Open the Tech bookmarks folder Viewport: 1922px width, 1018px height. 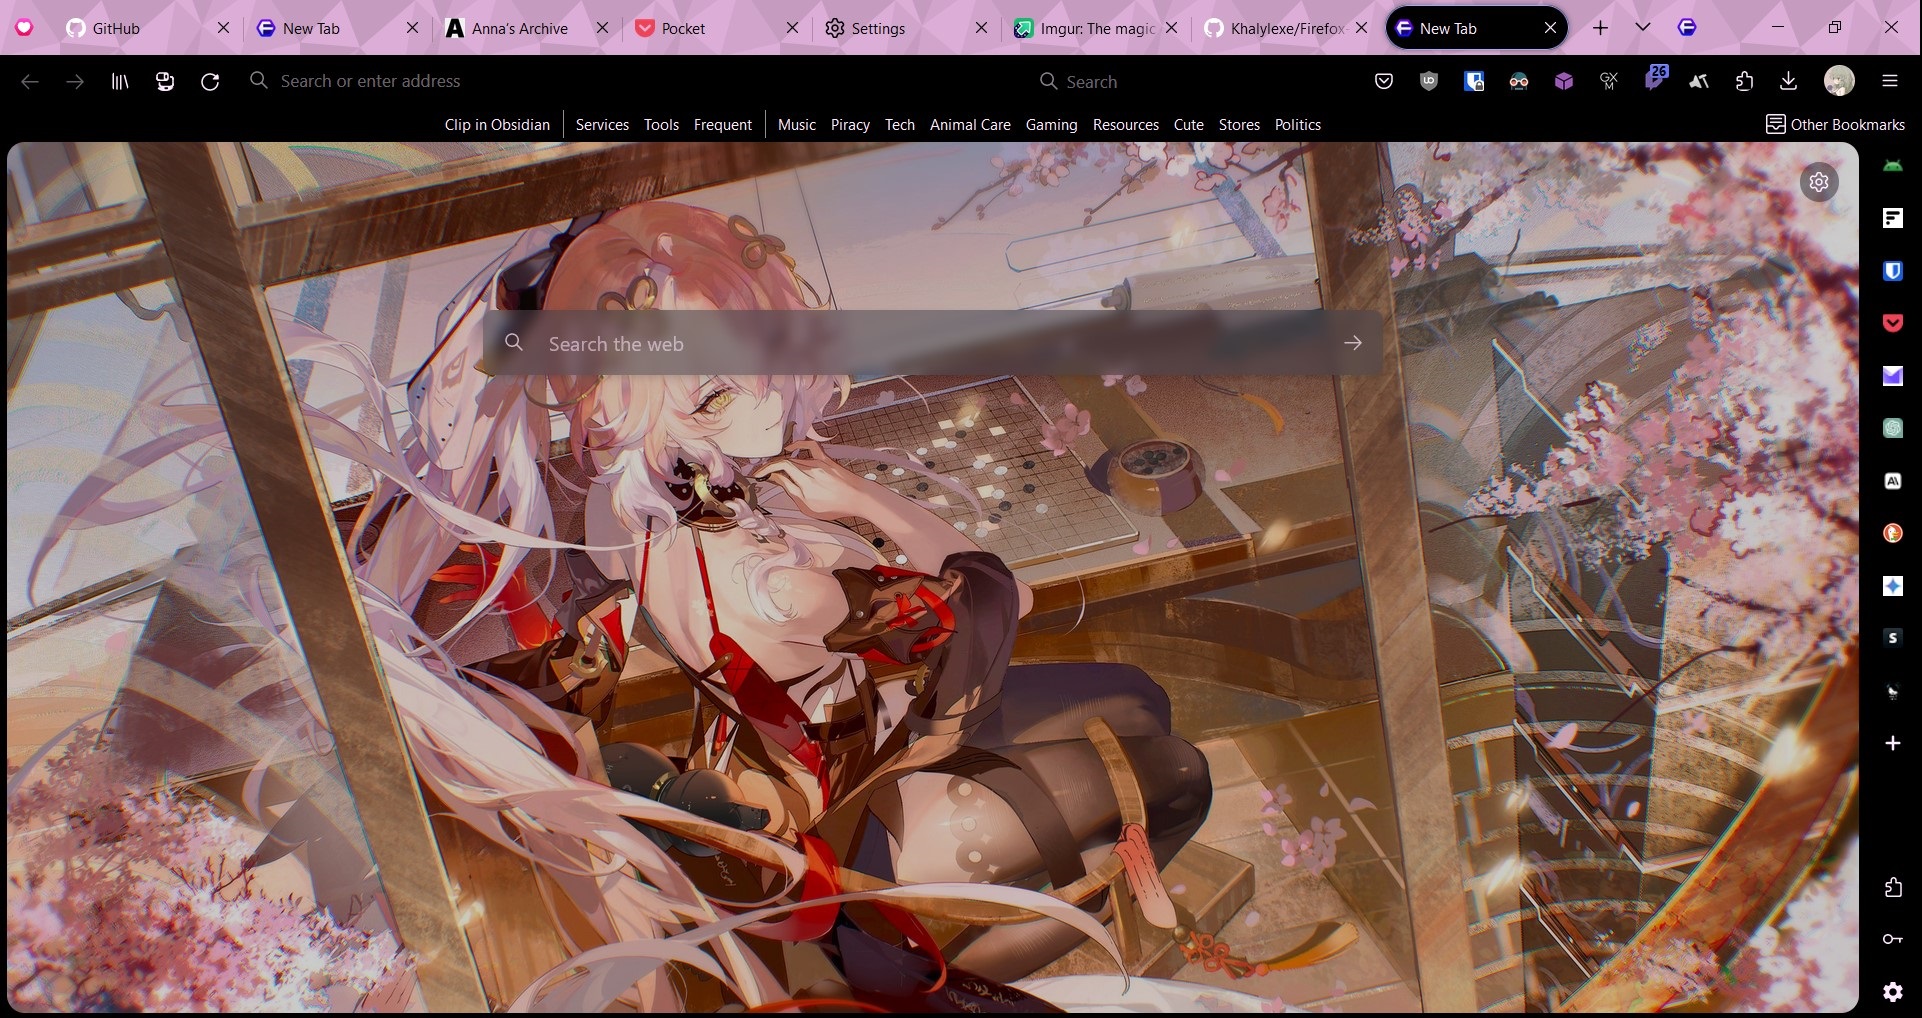(900, 125)
